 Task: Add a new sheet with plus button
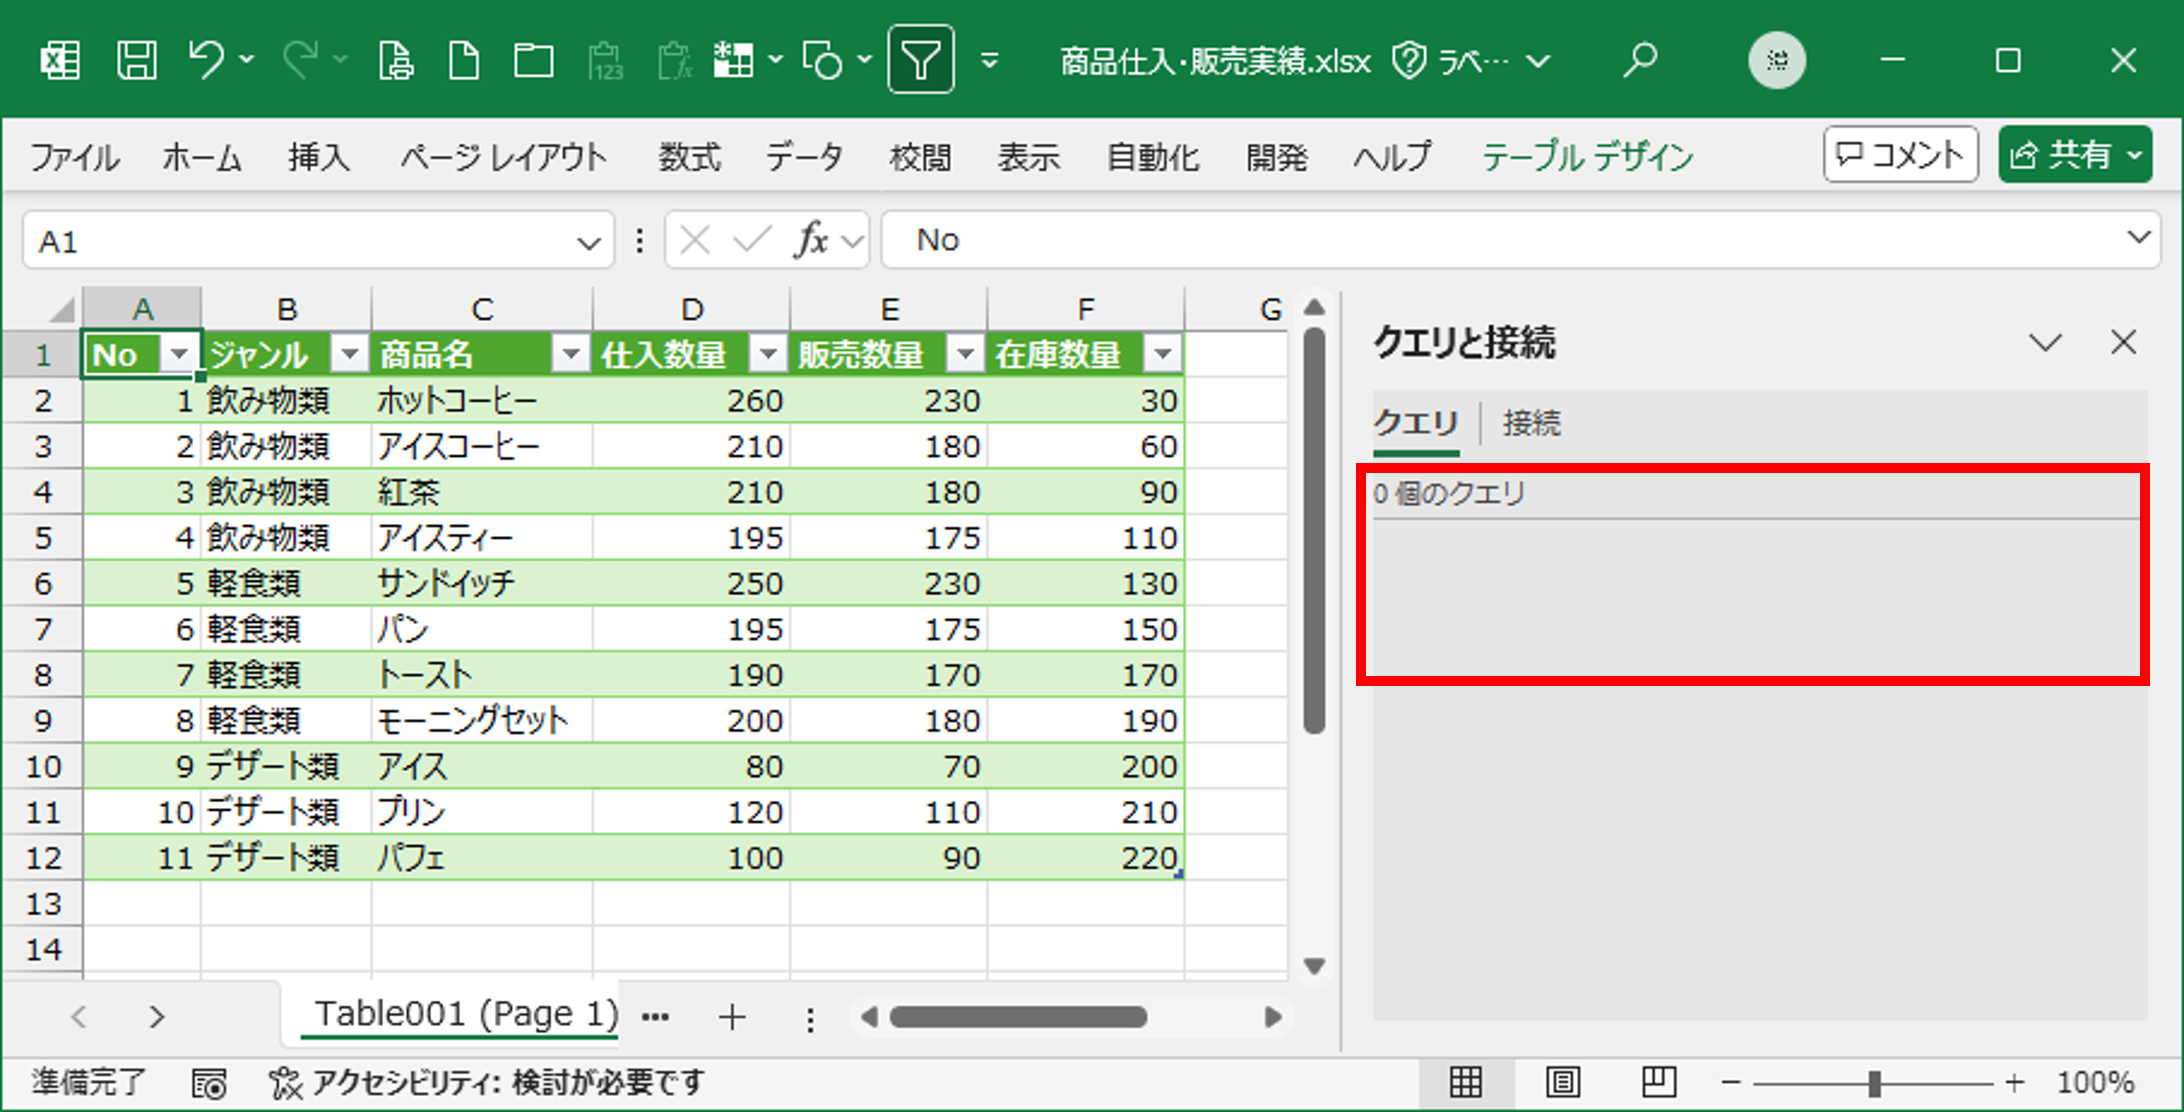click(x=732, y=1017)
